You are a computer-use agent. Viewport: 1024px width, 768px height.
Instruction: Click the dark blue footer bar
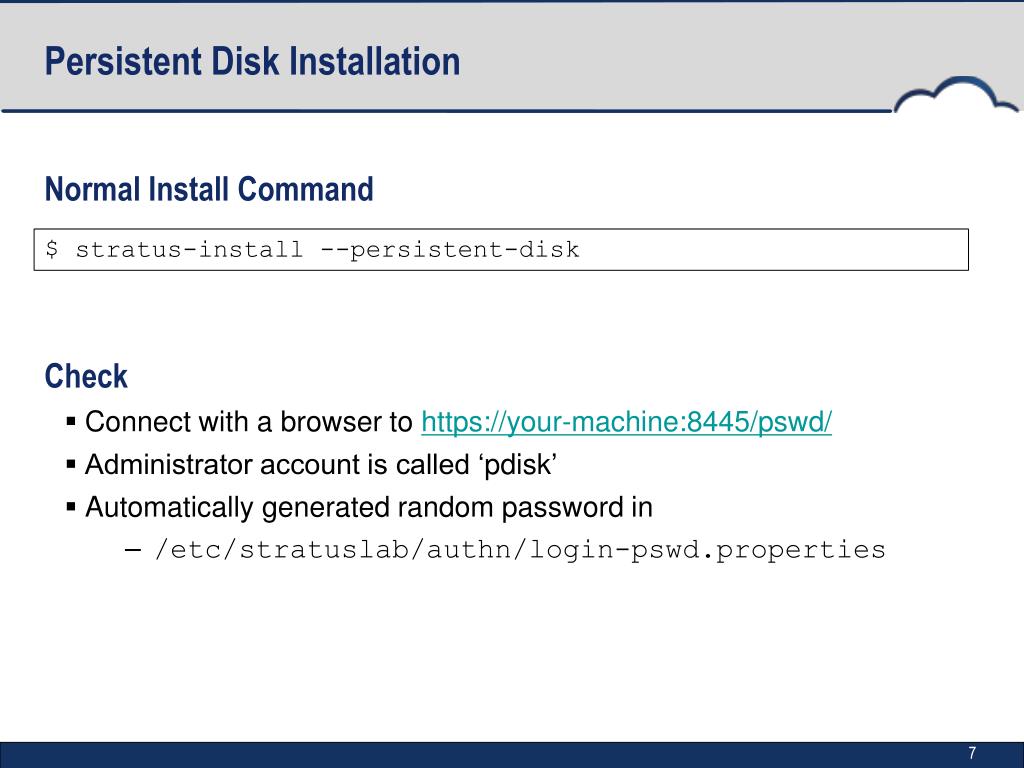coord(512,755)
